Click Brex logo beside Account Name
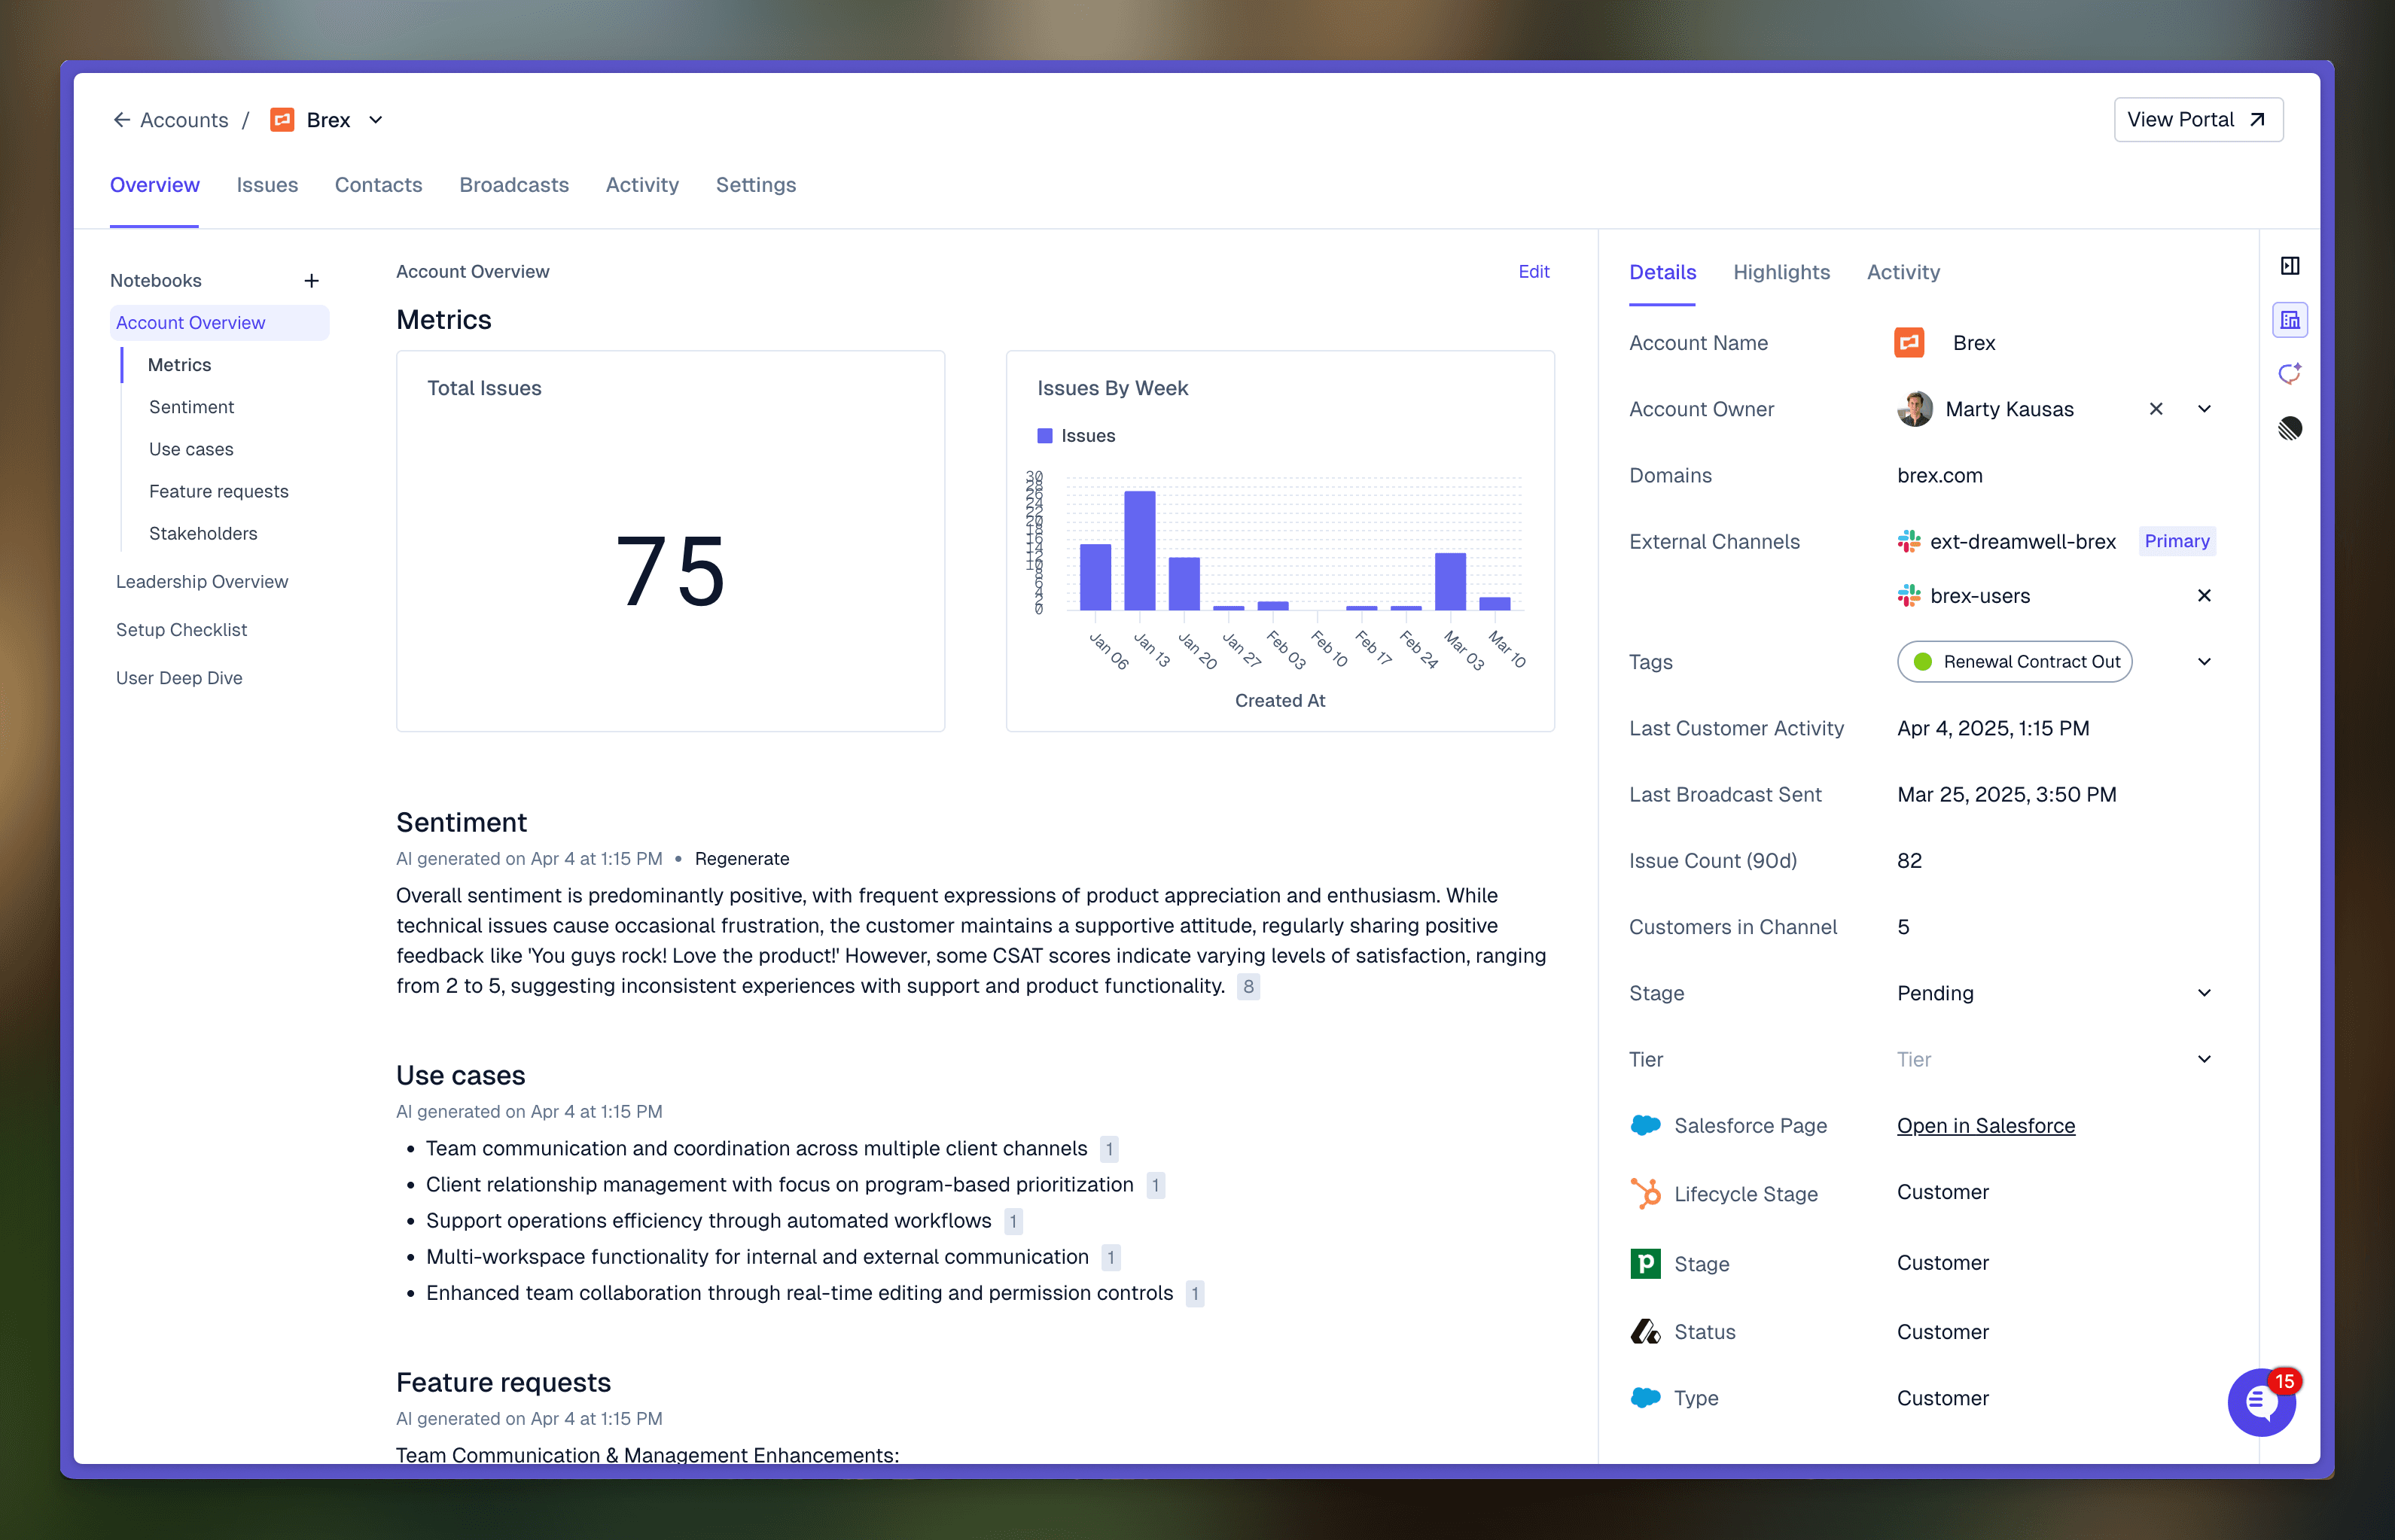The height and width of the screenshot is (1540, 2395). coord(1909,343)
